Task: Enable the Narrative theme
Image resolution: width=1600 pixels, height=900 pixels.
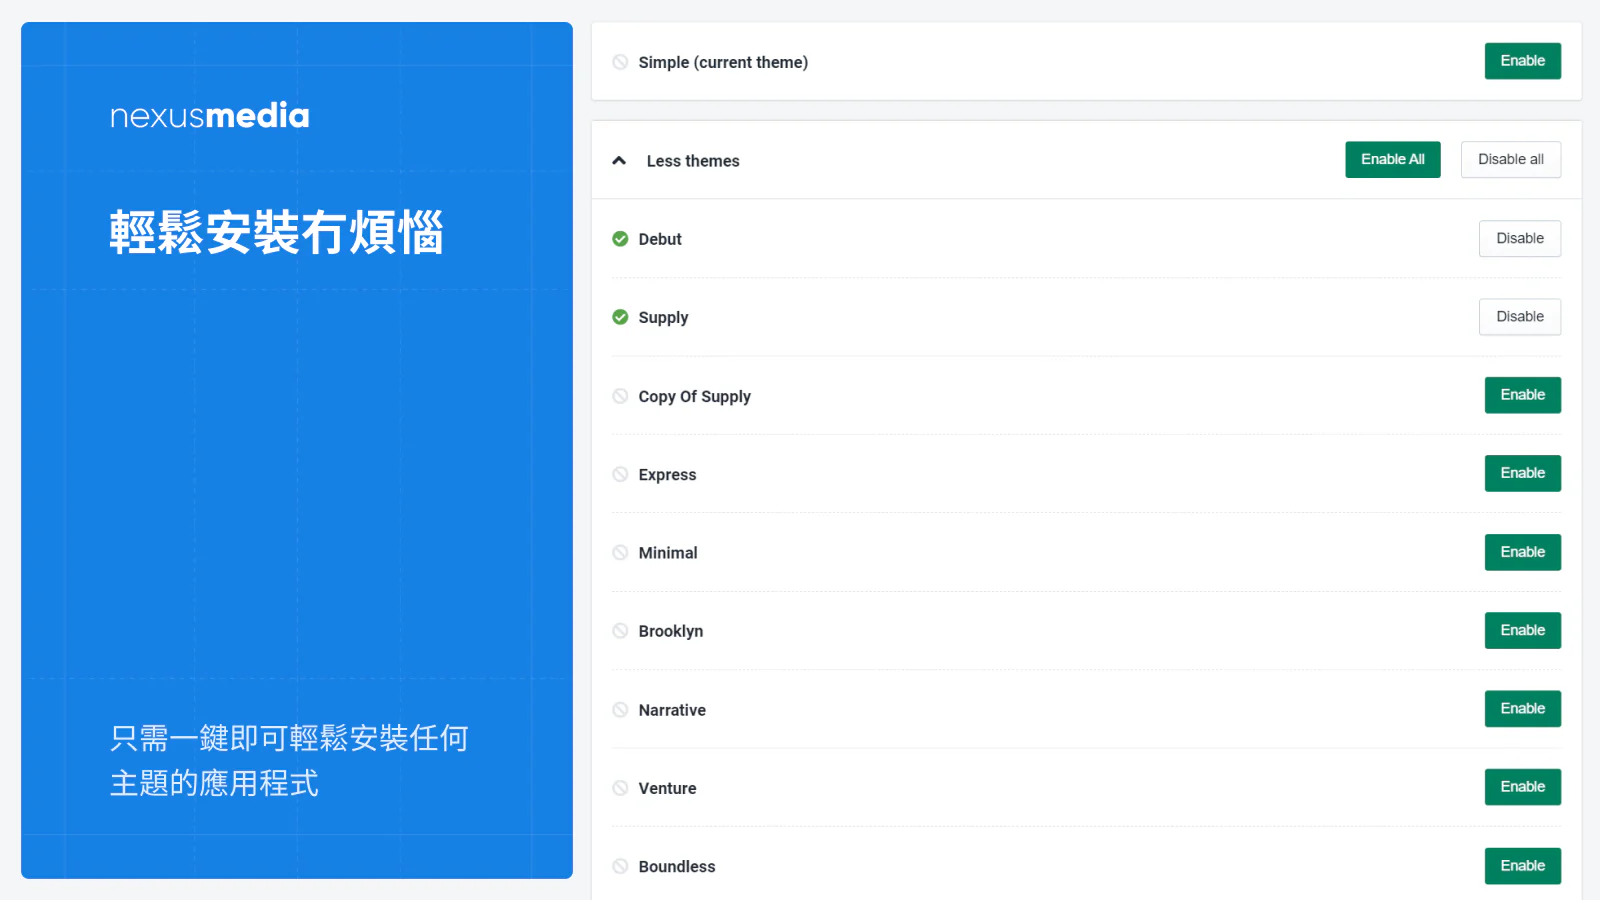Action: 1522,708
